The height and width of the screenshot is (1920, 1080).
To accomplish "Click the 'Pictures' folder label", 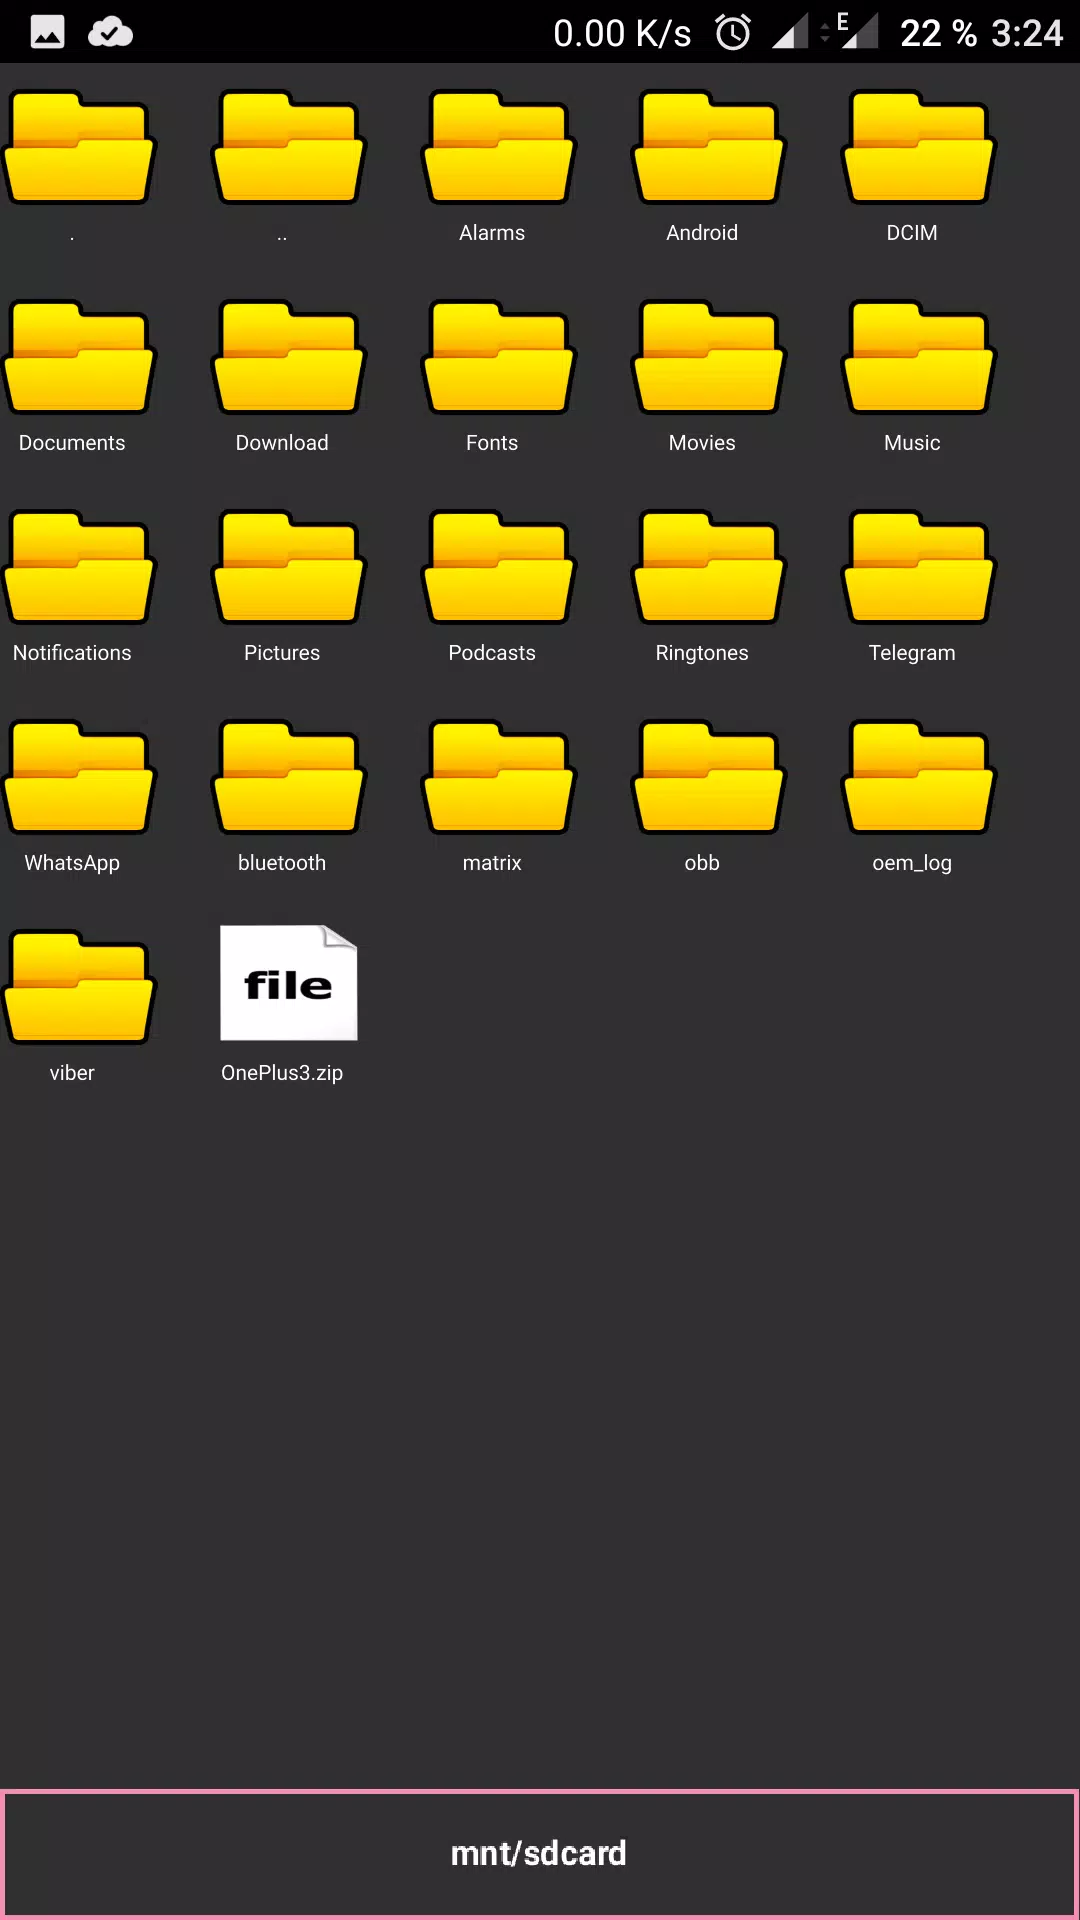I will [x=282, y=653].
